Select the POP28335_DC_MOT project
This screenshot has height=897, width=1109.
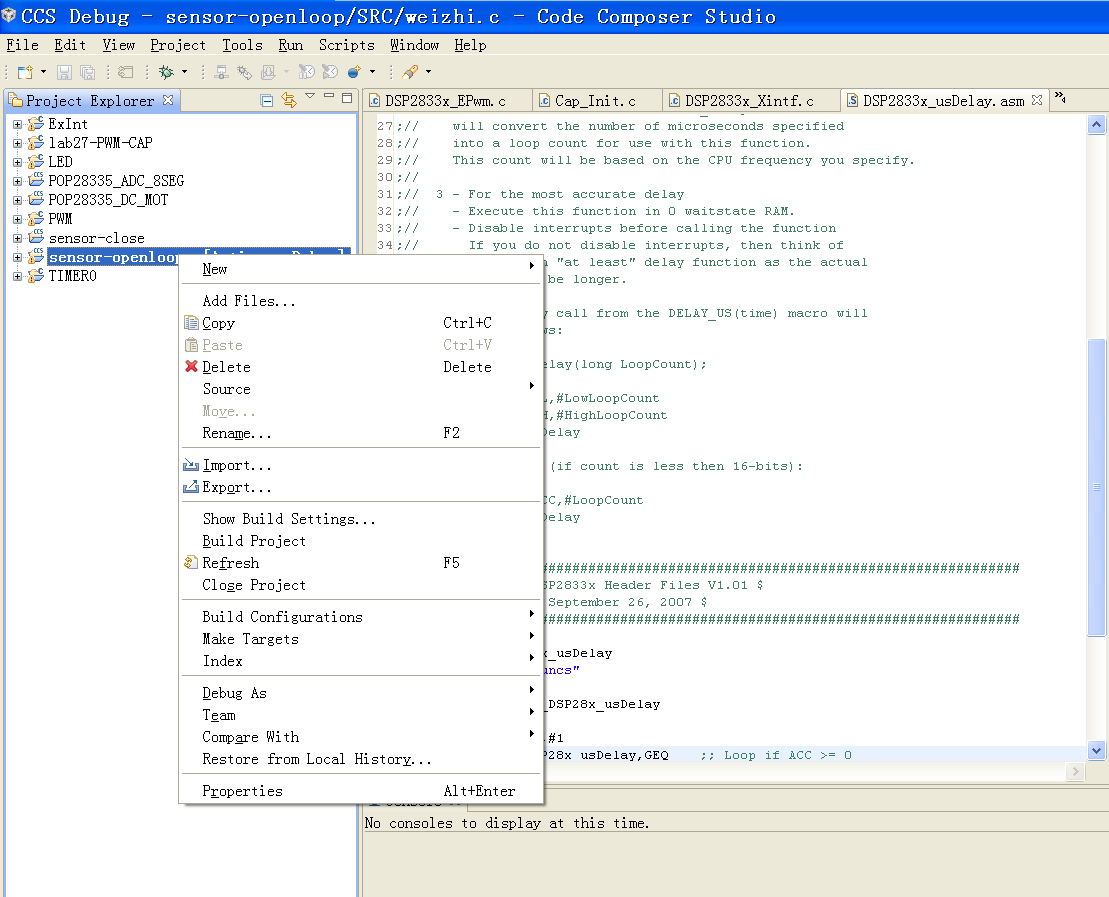(108, 200)
